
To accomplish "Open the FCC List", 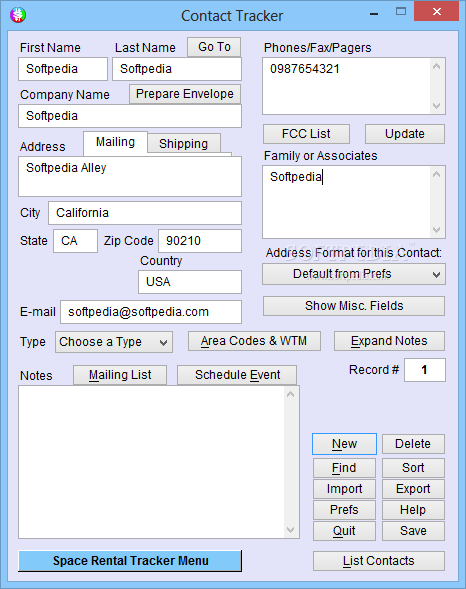I will click(306, 134).
